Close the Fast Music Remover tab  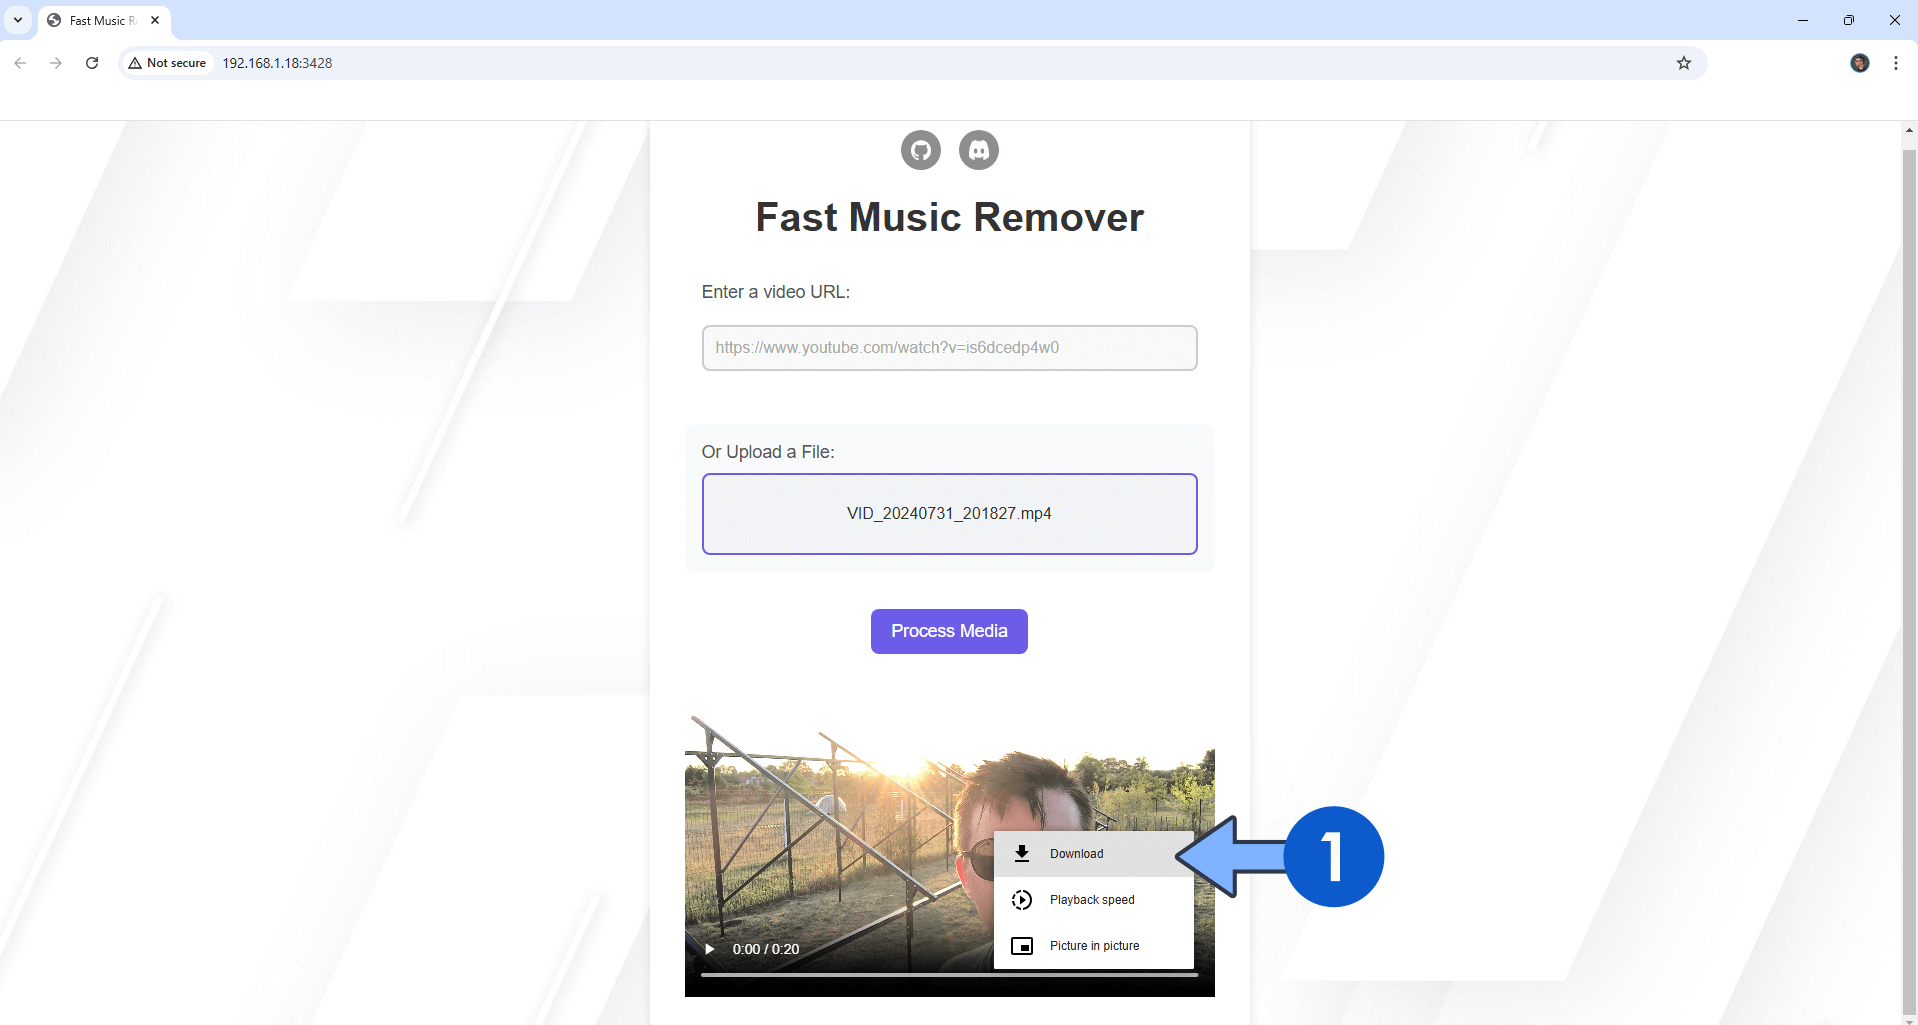pos(155,20)
